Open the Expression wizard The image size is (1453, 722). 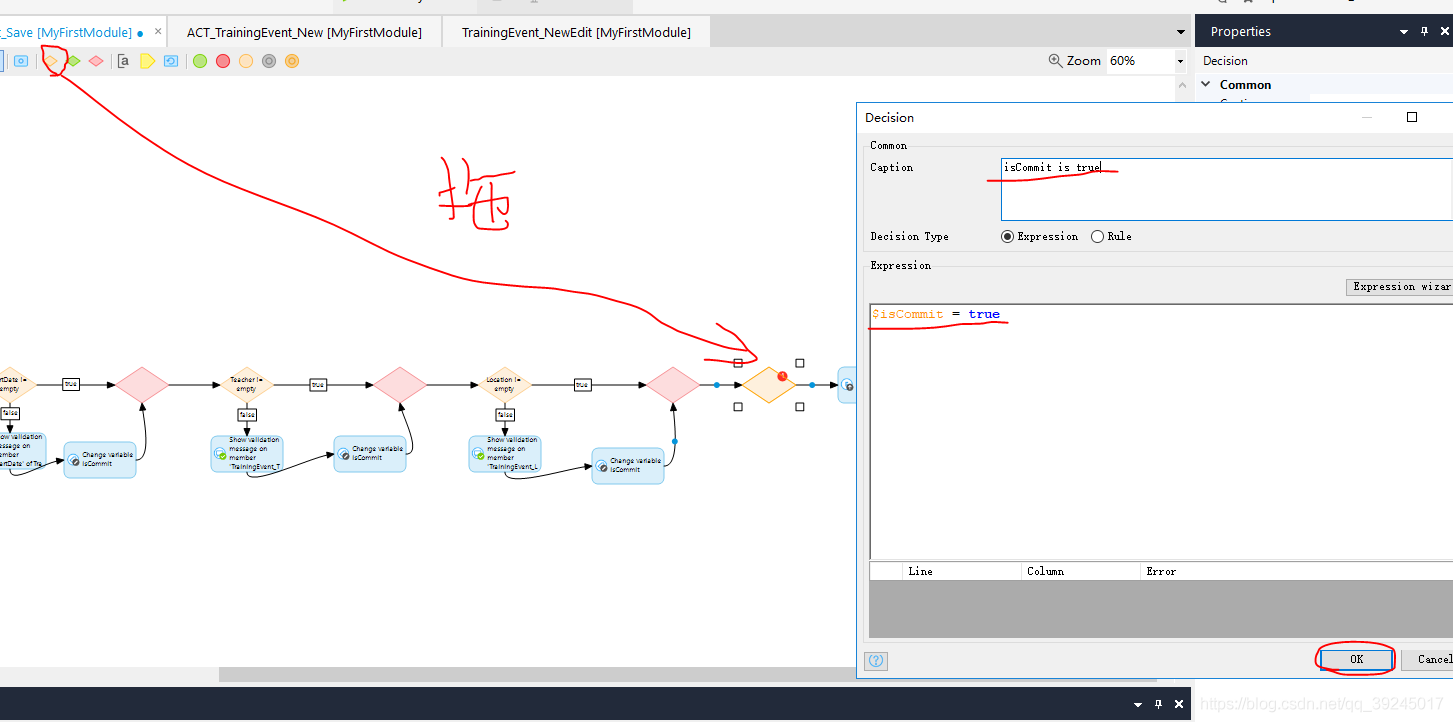pyautogui.click(x=1400, y=287)
